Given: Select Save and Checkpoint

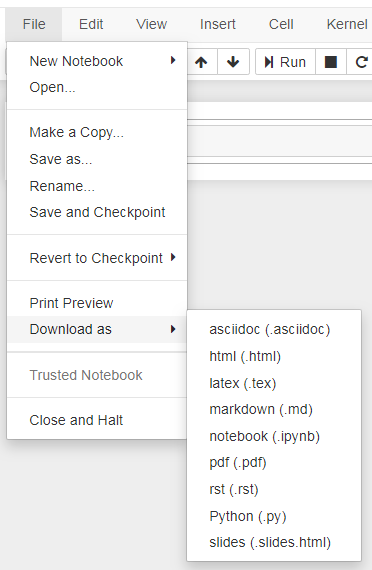Looking at the screenshot, I should click(x=97, y=212).
